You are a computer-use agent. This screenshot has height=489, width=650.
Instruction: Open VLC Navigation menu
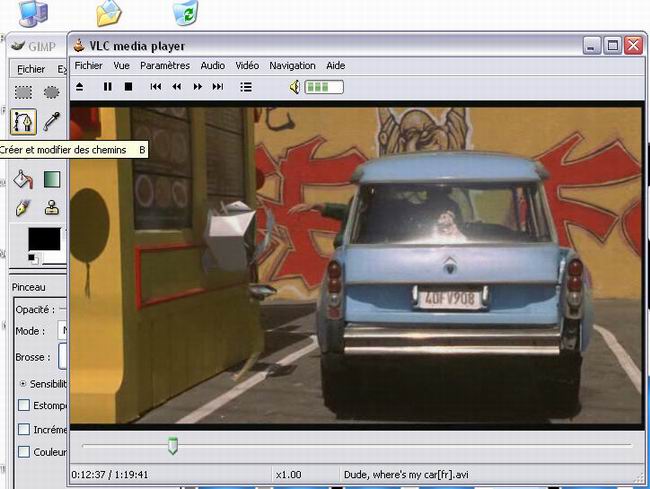292,66
